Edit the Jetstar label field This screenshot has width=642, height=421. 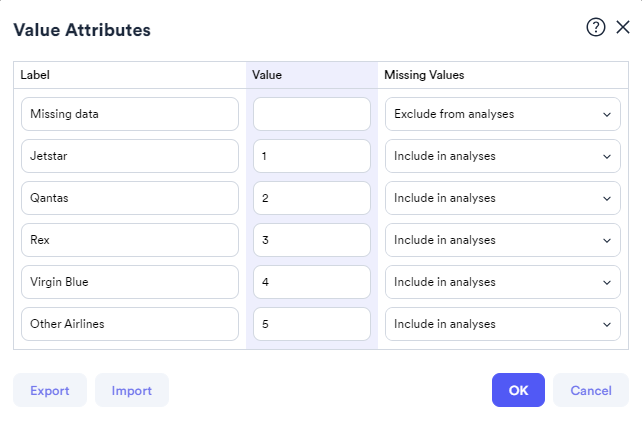[x=130, y=156]
